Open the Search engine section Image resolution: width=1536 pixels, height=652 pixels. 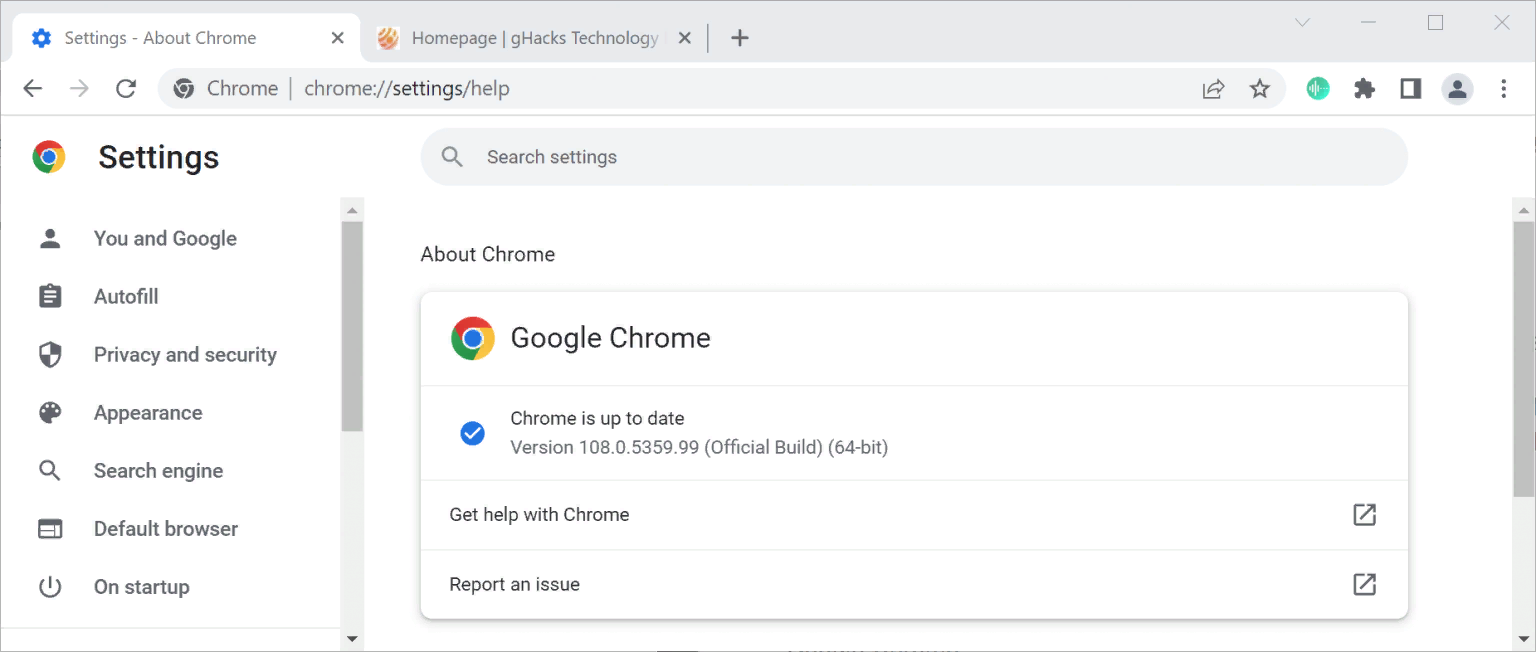(158, 471)
